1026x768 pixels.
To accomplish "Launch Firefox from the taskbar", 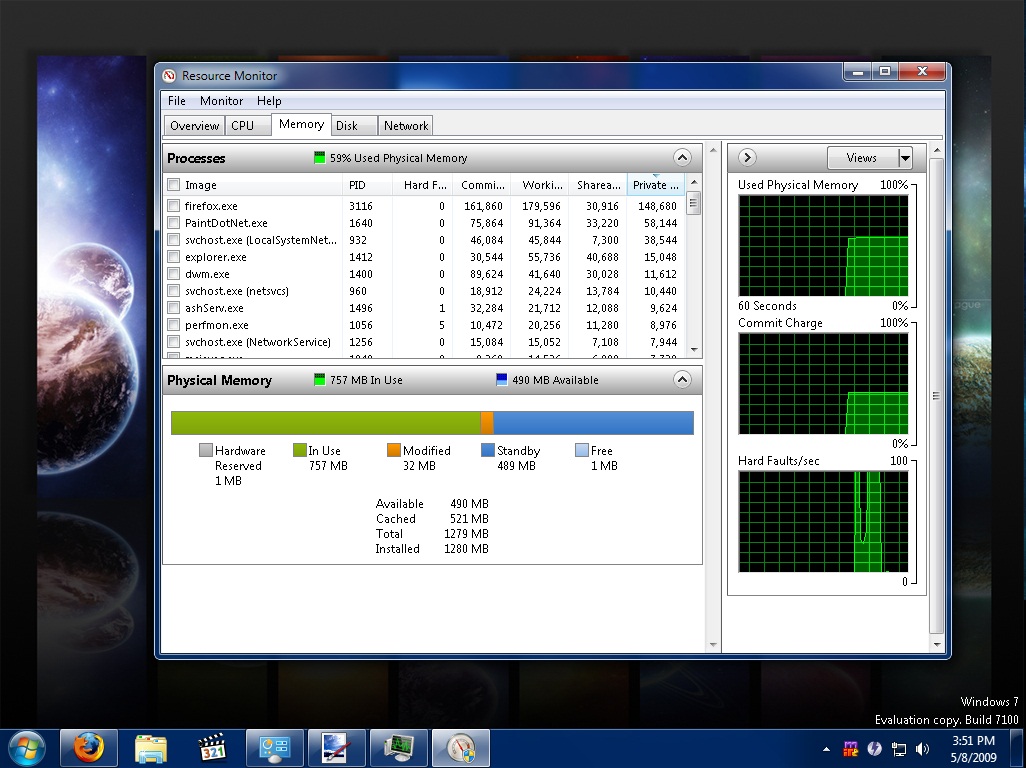I will [x=88, y=748].
